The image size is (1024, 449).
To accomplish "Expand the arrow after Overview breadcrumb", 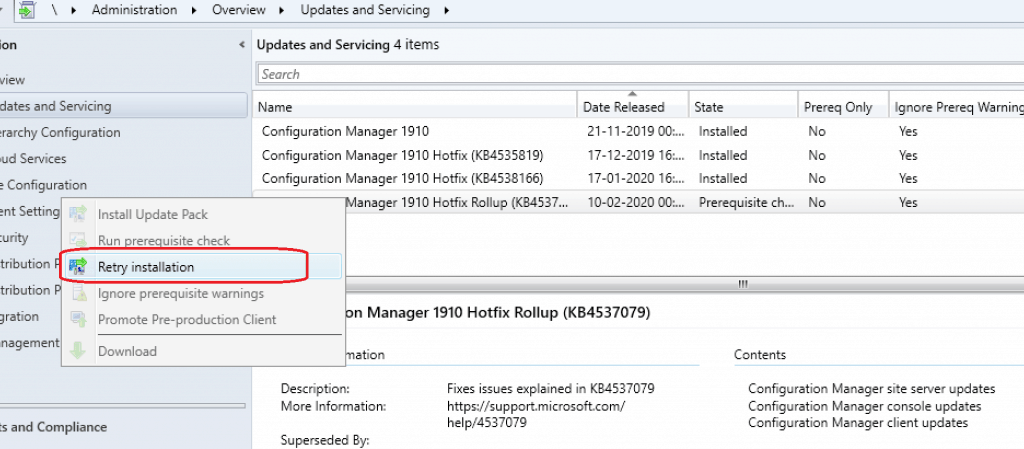I will coord(283,10).
